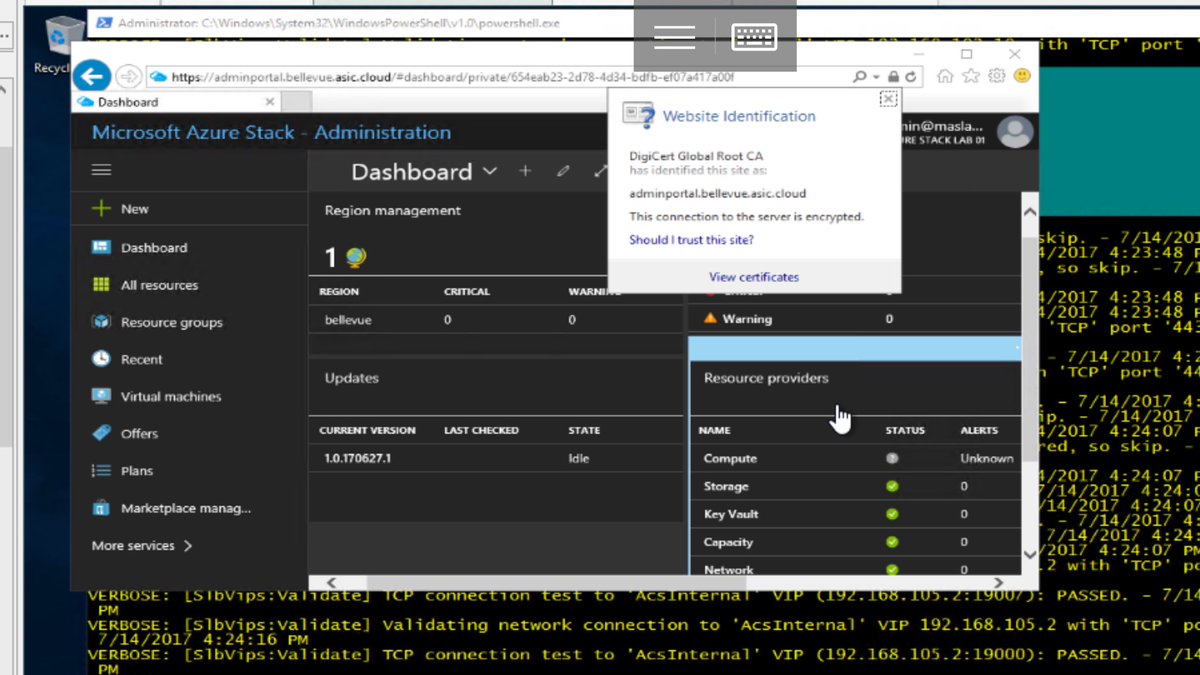Open Plans menu entry
Screen dimensions: 1200x675
[137, 471]
